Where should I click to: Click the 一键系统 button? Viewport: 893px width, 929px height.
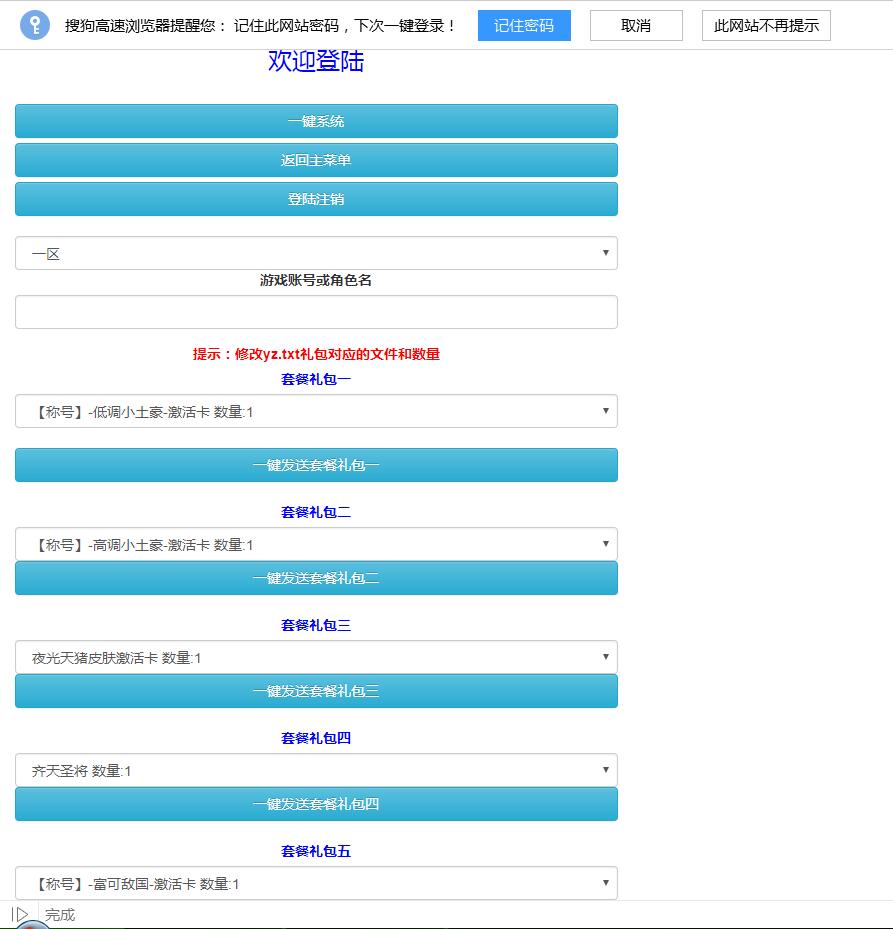click(316, 121)
